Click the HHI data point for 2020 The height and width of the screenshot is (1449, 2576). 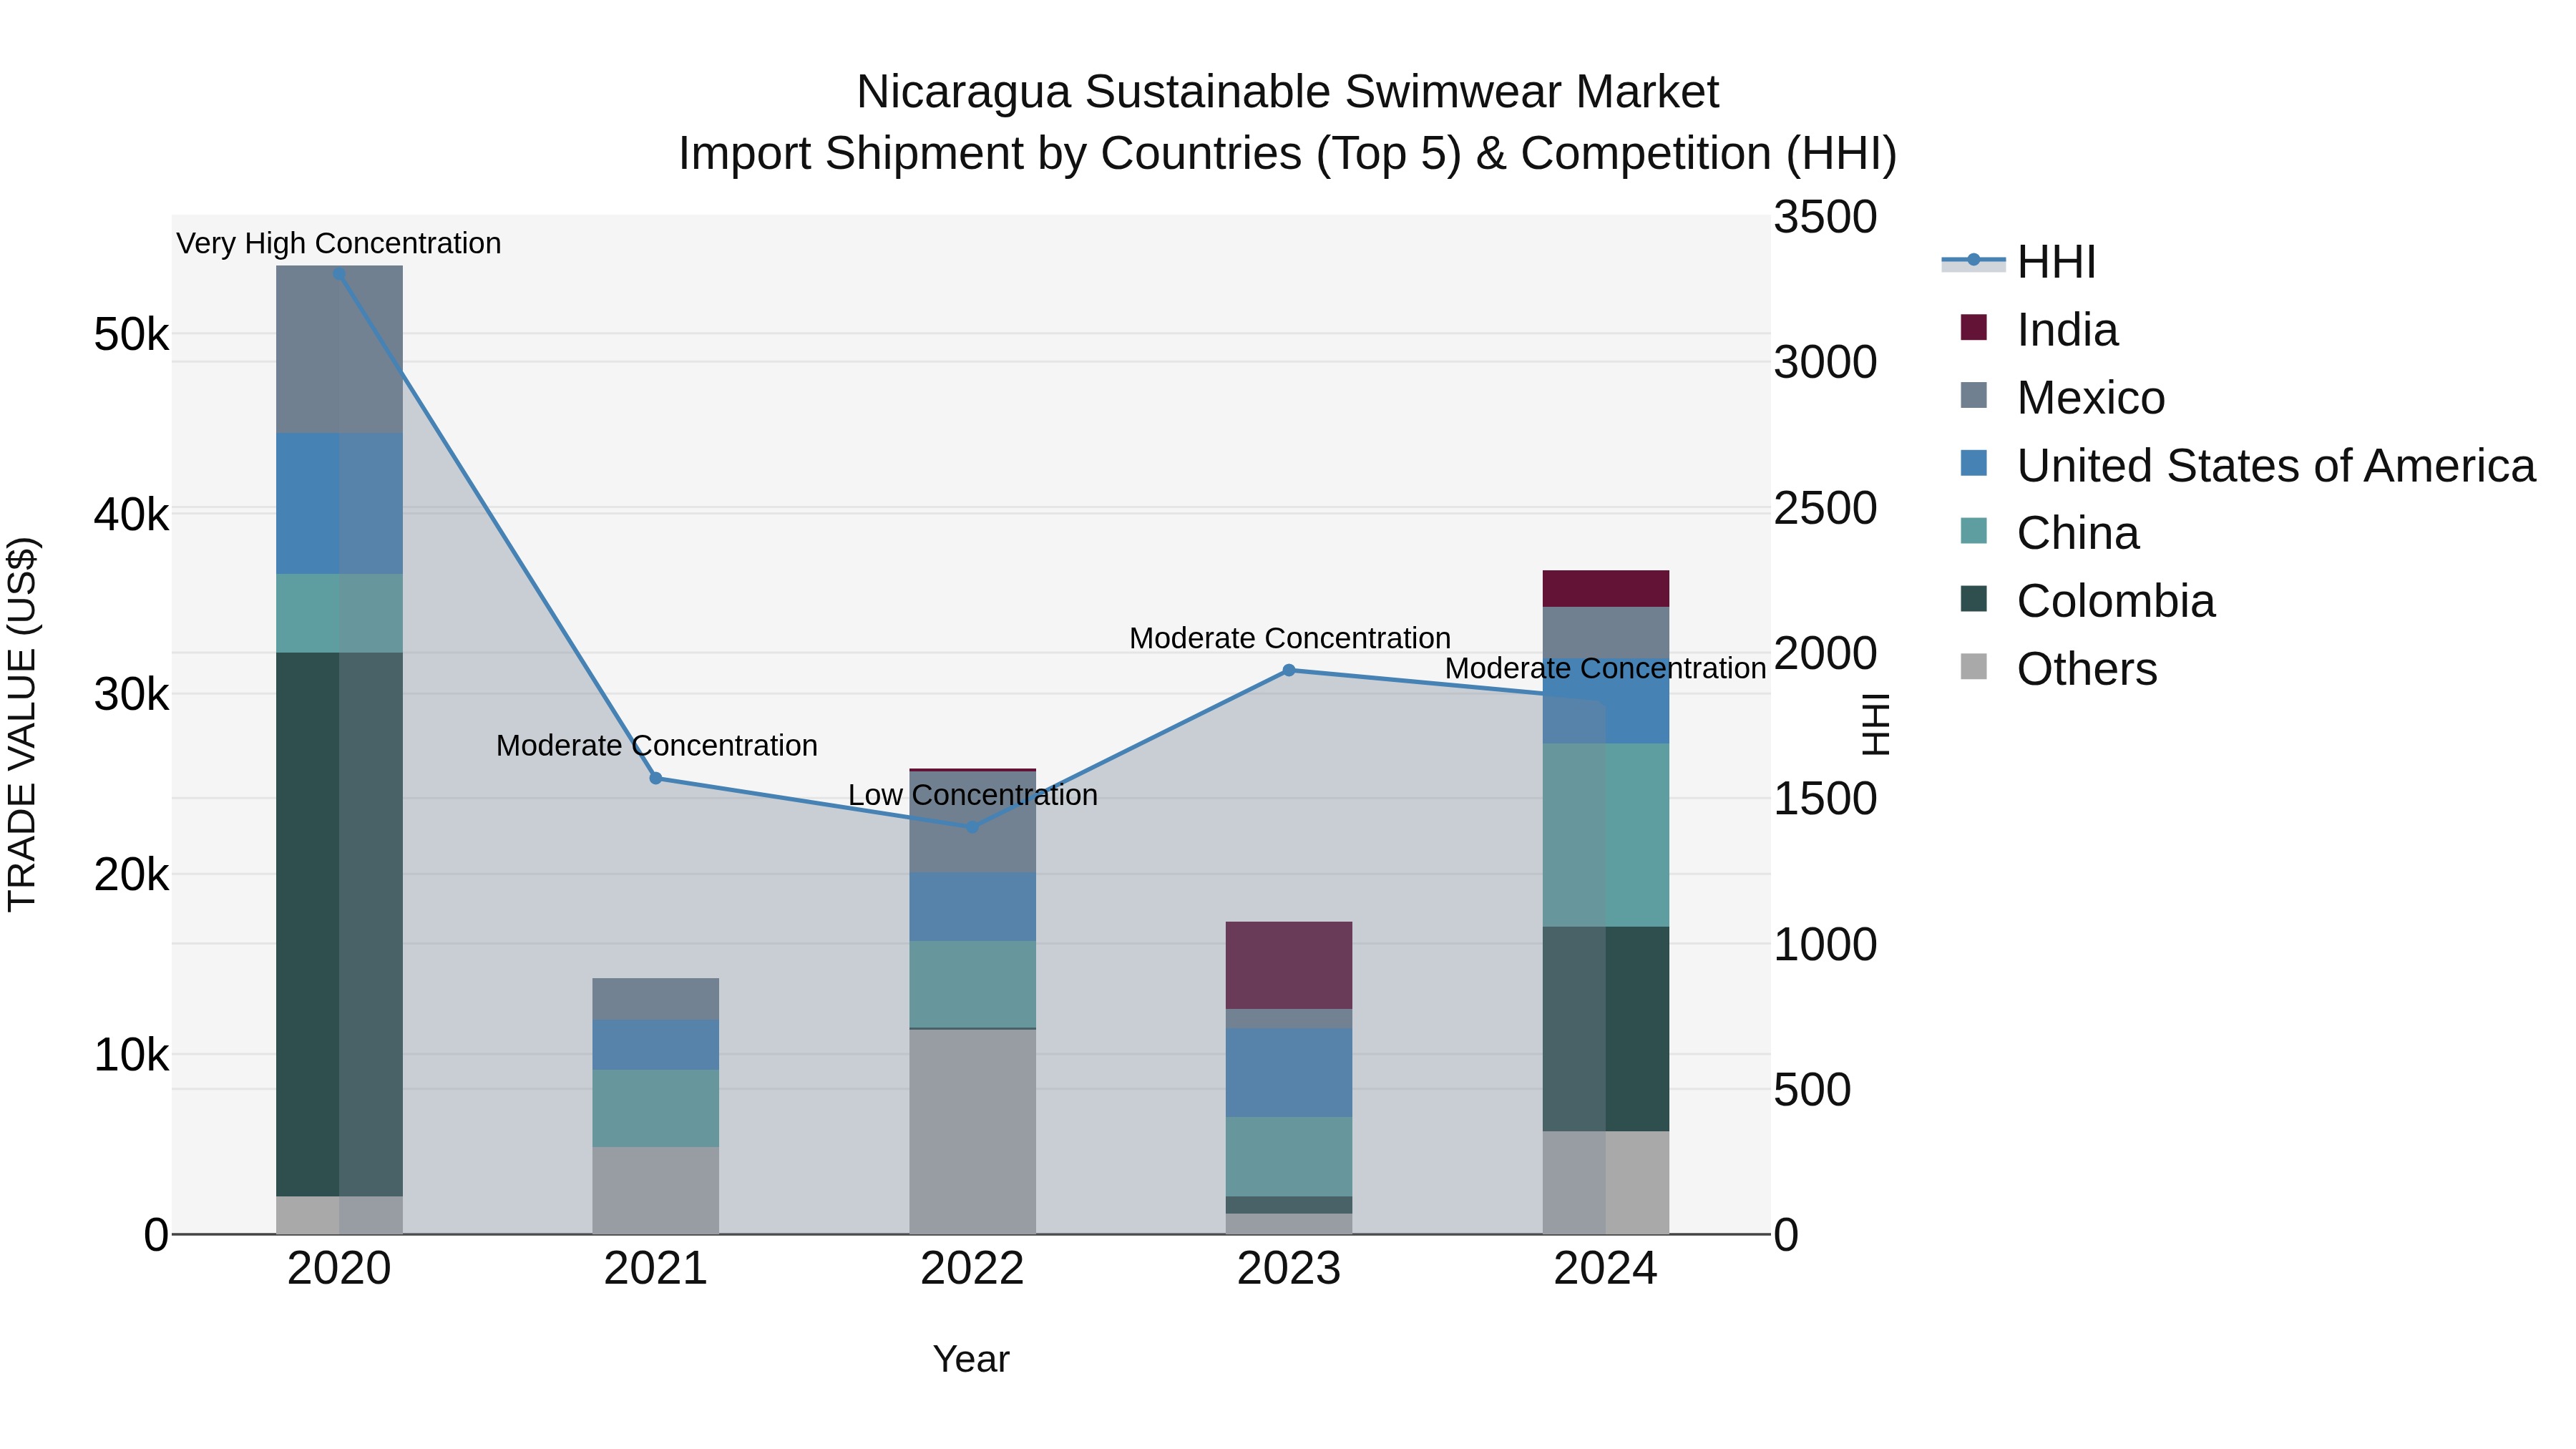coord(339,274)
